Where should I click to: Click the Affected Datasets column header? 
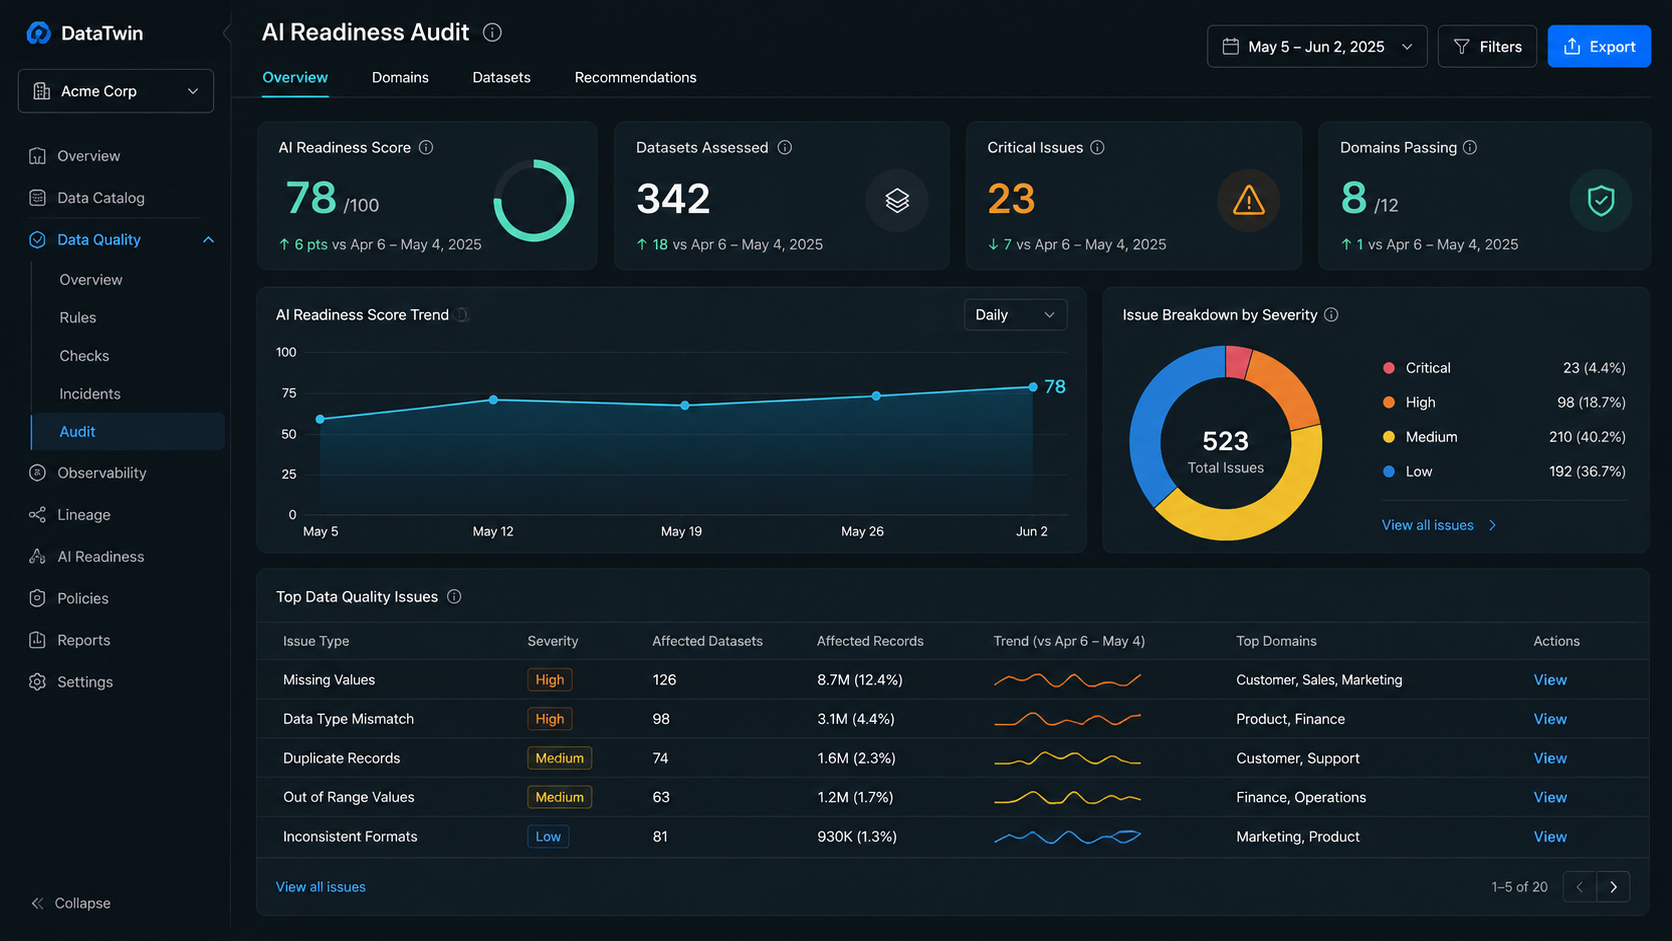[x=707, y=641]
